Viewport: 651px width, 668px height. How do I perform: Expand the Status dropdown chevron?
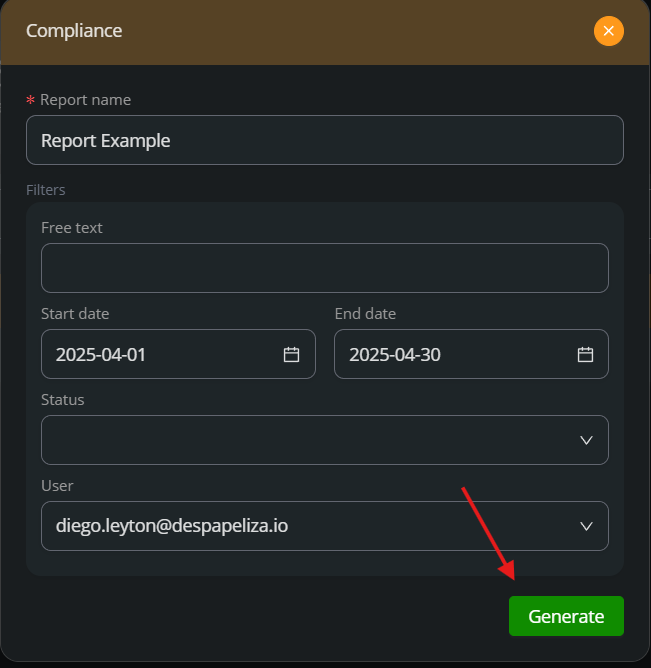[586, 440]
